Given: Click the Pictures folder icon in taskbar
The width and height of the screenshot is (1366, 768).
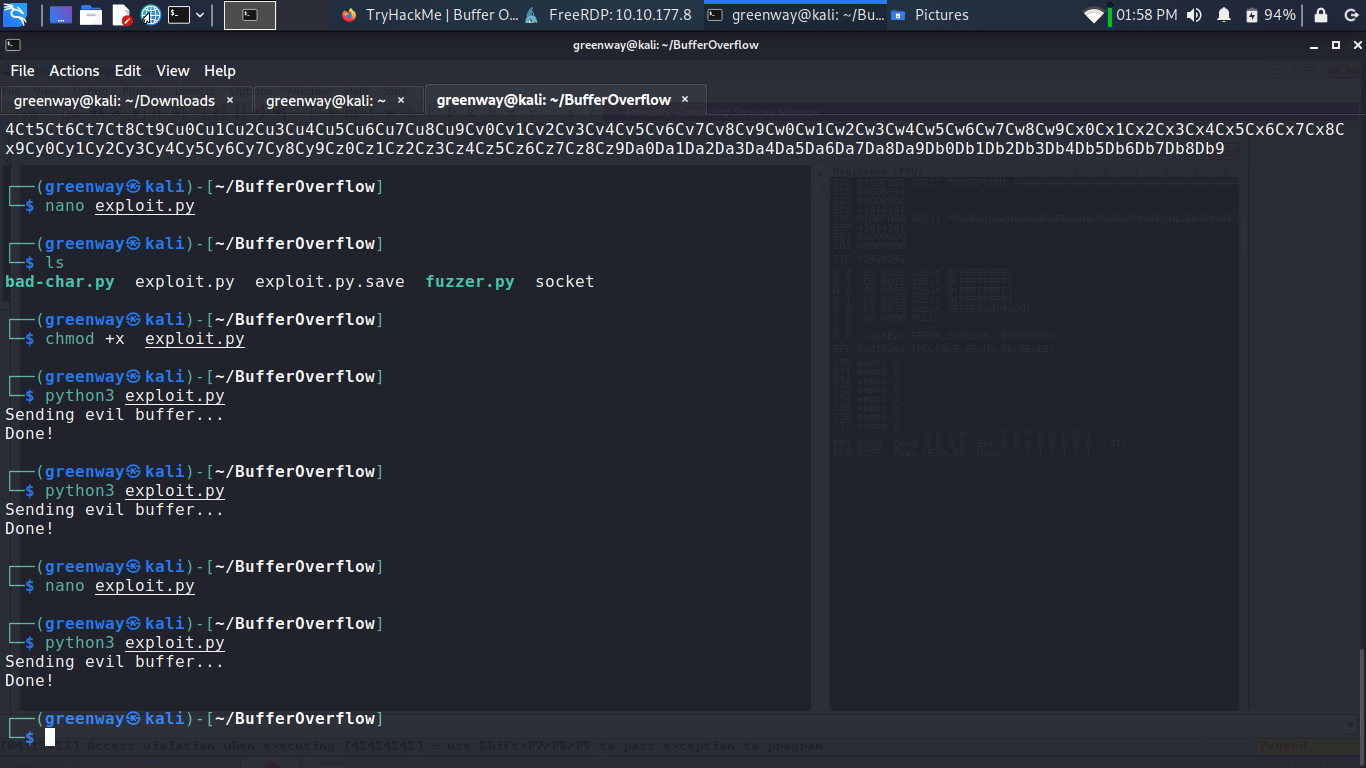Looking at the screenshot, I should point(898,15).
